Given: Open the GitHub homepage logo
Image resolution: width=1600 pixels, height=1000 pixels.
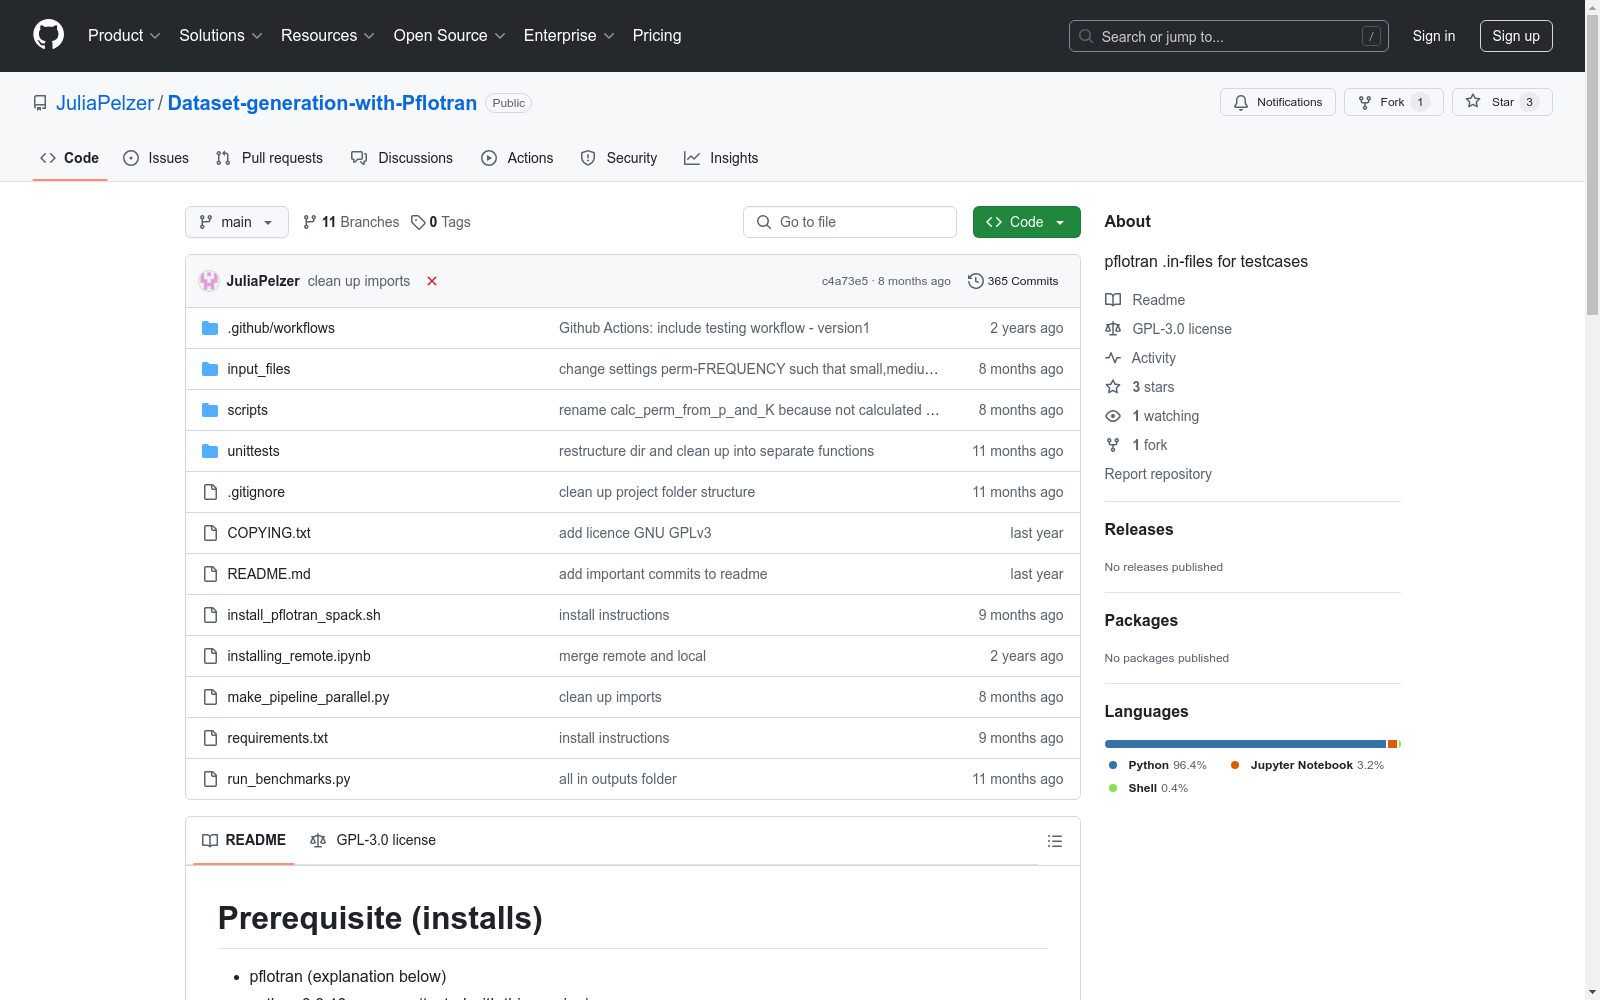Looking at the screenshot, I should click(48, 35).
